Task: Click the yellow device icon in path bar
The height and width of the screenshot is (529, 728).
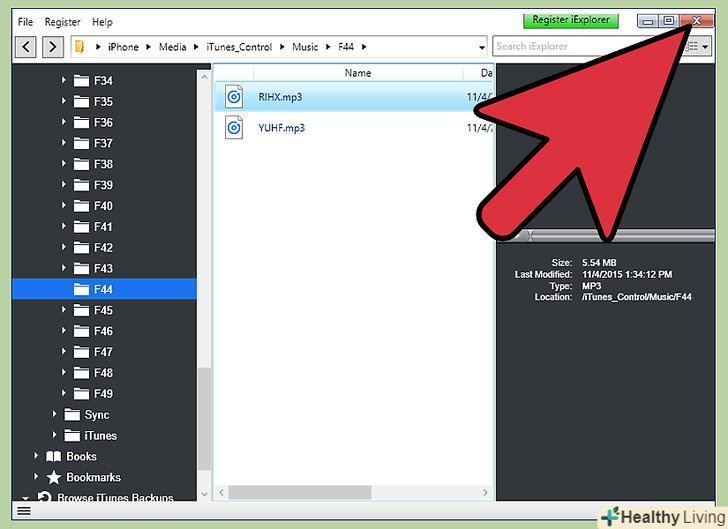Action: [80, 46]
